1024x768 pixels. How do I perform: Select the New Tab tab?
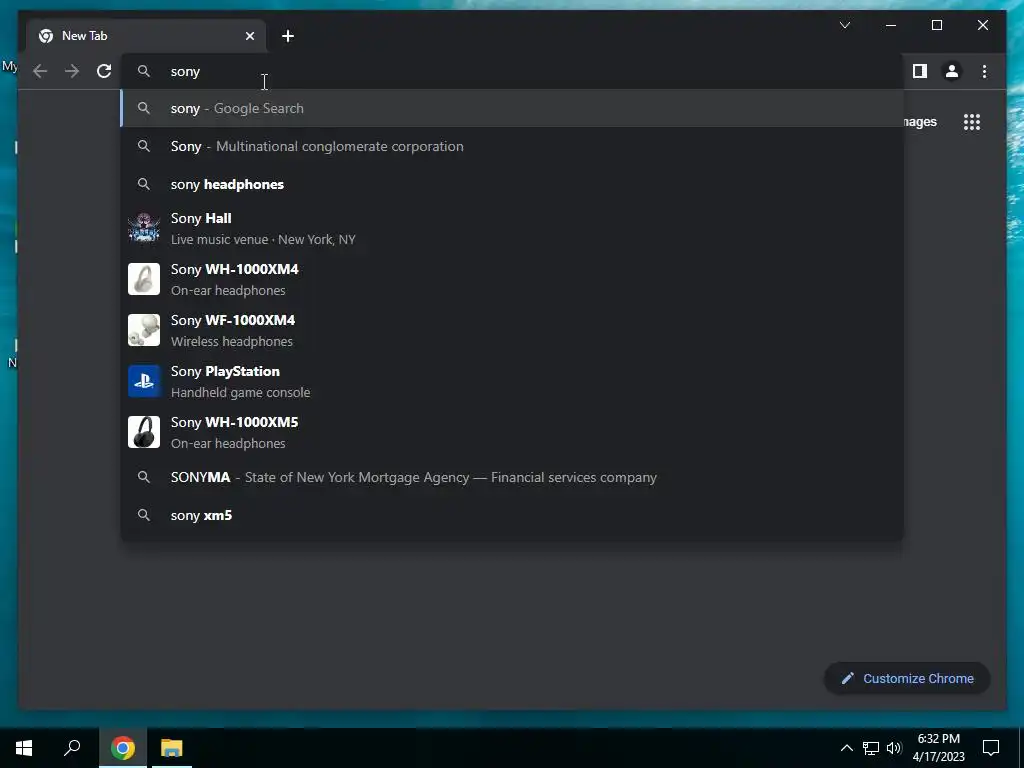tap(146, 36)
